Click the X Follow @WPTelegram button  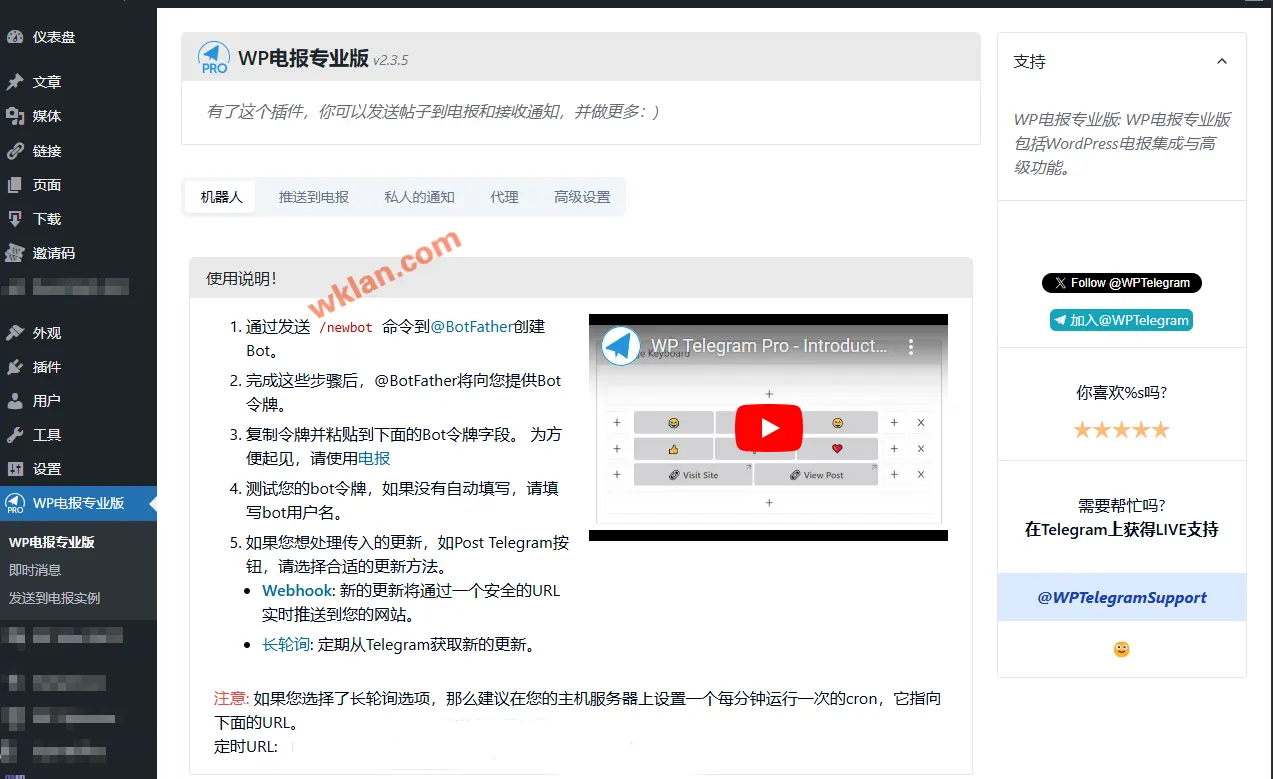tap(1122, 283)
